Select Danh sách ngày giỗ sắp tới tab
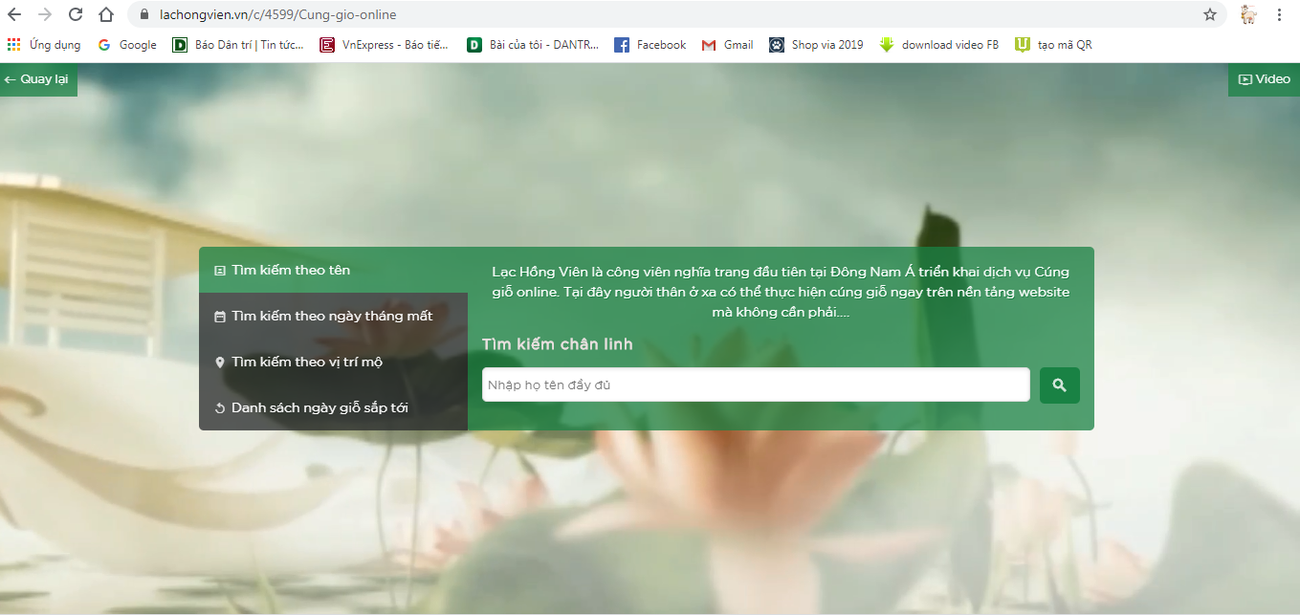 click(333, 408)
